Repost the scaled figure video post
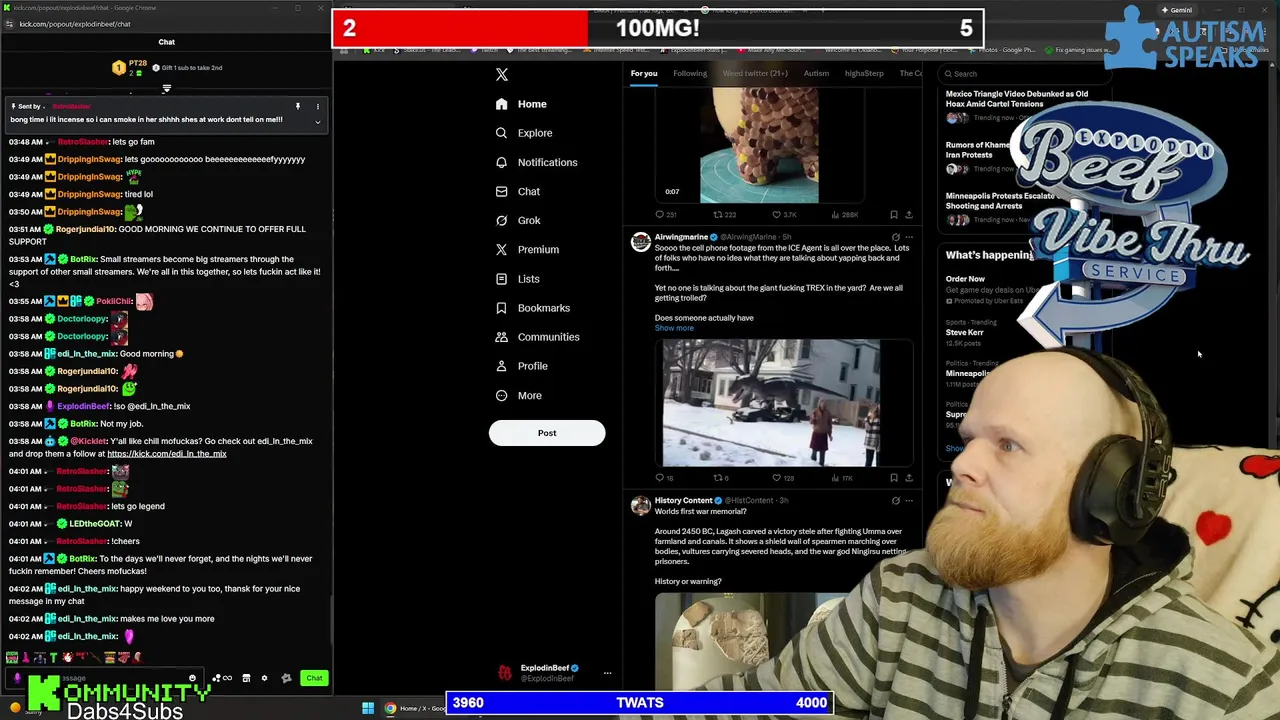Image resolution: width=1280 pixels, height=720 pixels. click(x=724, y=214)
